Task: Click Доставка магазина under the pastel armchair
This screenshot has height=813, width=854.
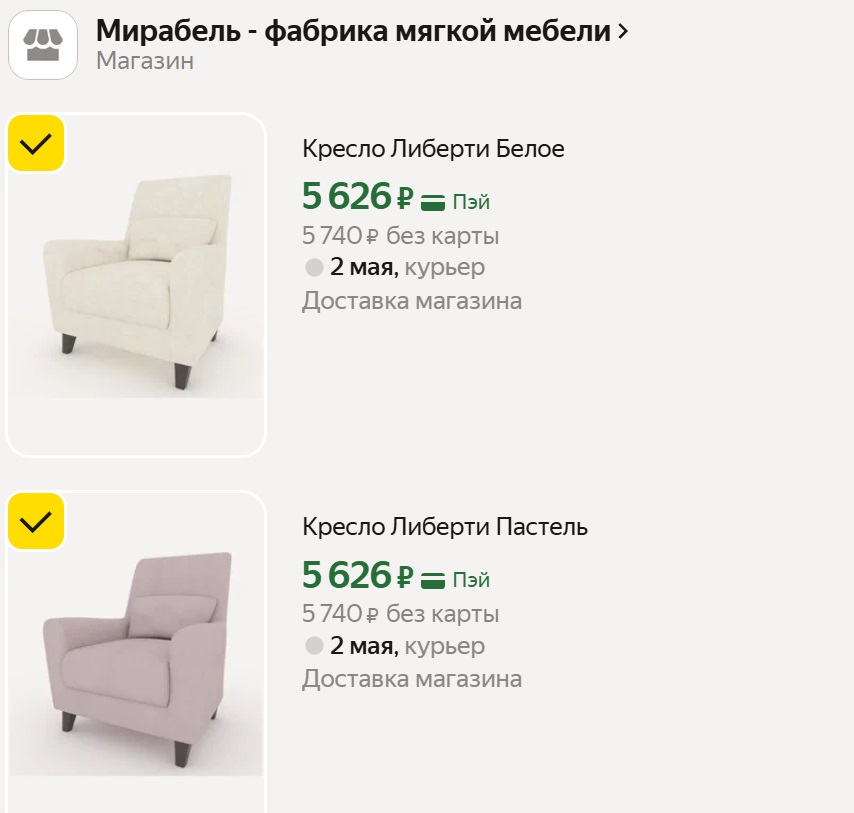Action: pos(412,679)
